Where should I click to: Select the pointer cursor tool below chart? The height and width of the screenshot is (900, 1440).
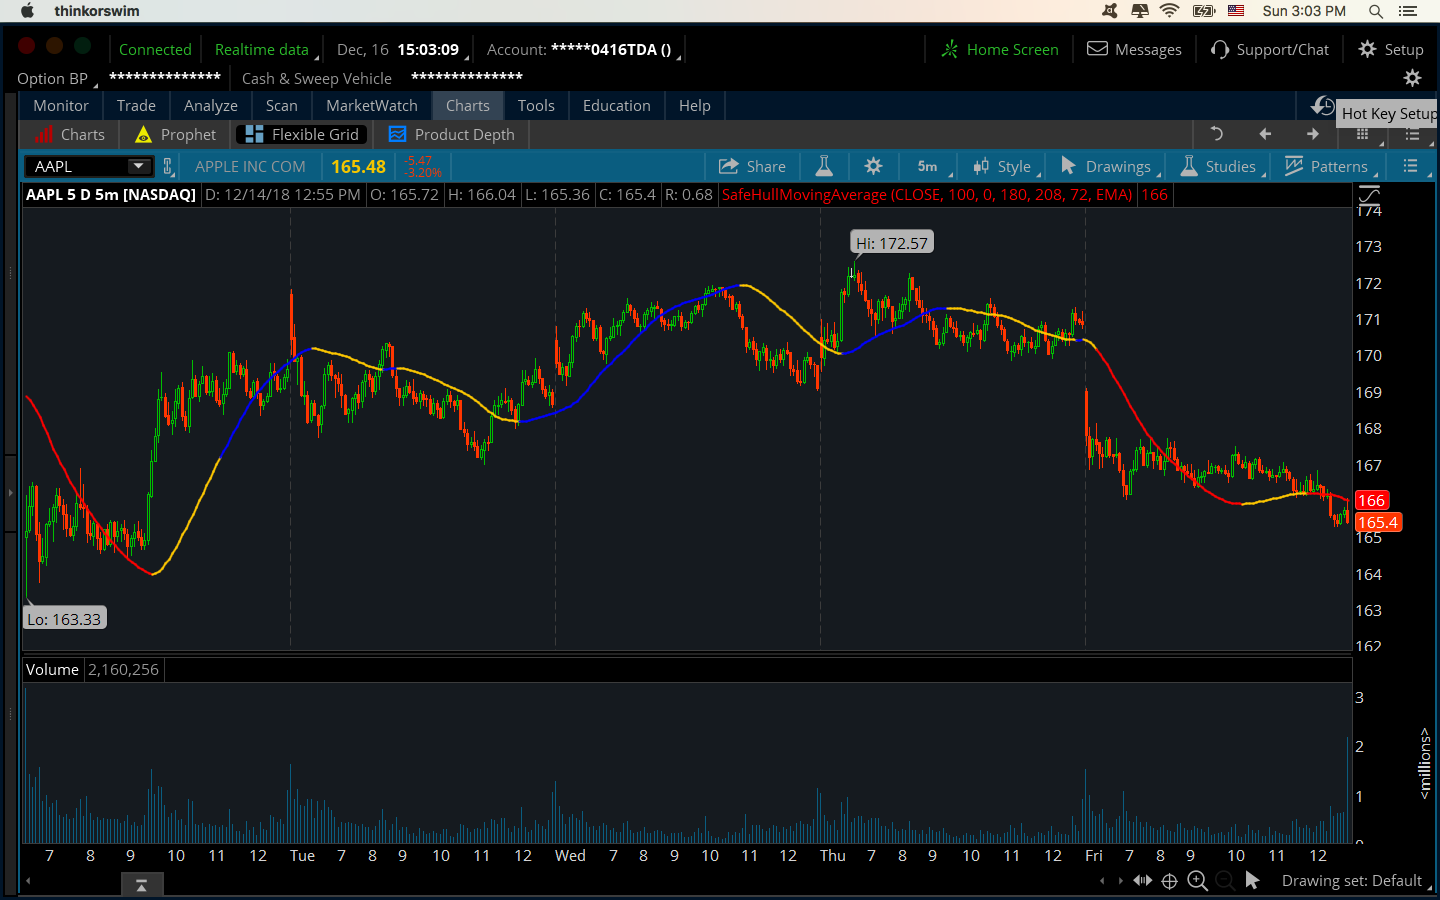(1252, 881)
